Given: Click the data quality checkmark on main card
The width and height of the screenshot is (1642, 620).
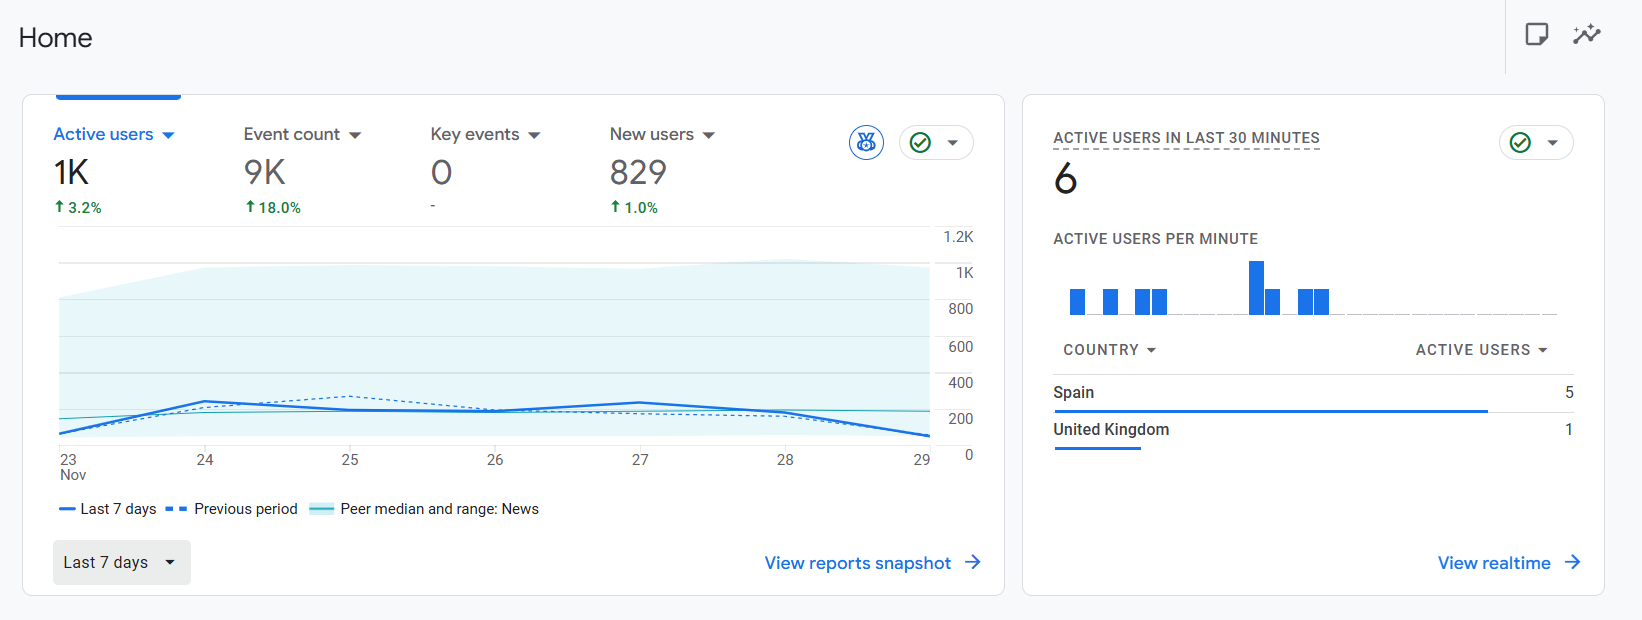Looking at the screenshot, I should [x=921, y=143].
